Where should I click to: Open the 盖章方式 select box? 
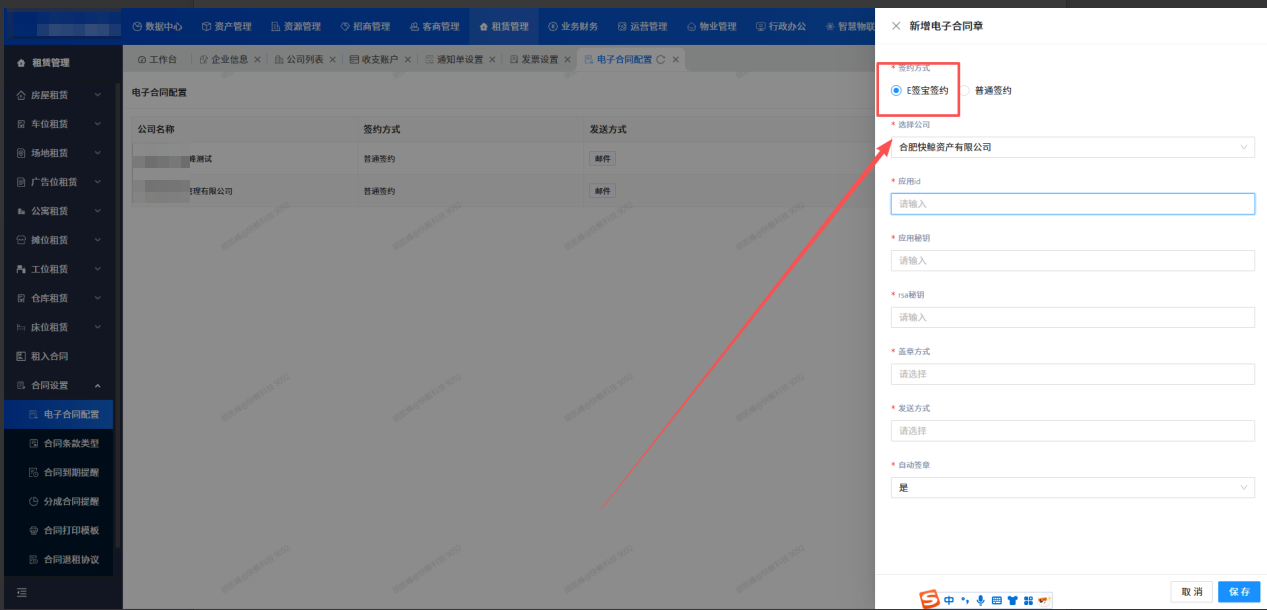(1072, 374)
